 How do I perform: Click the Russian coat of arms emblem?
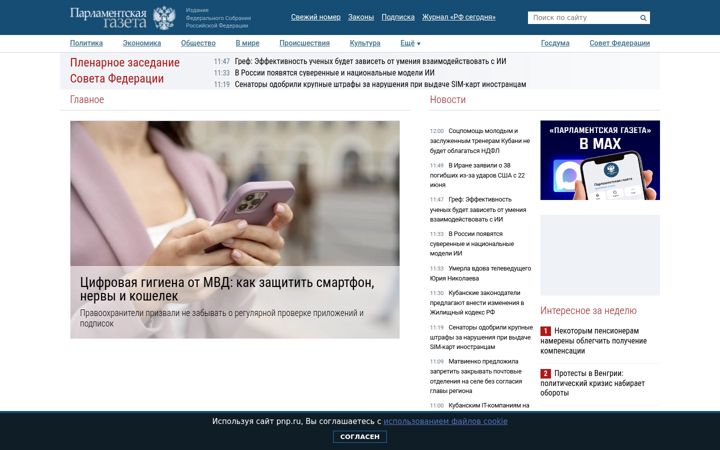click(x=164, y=18)
